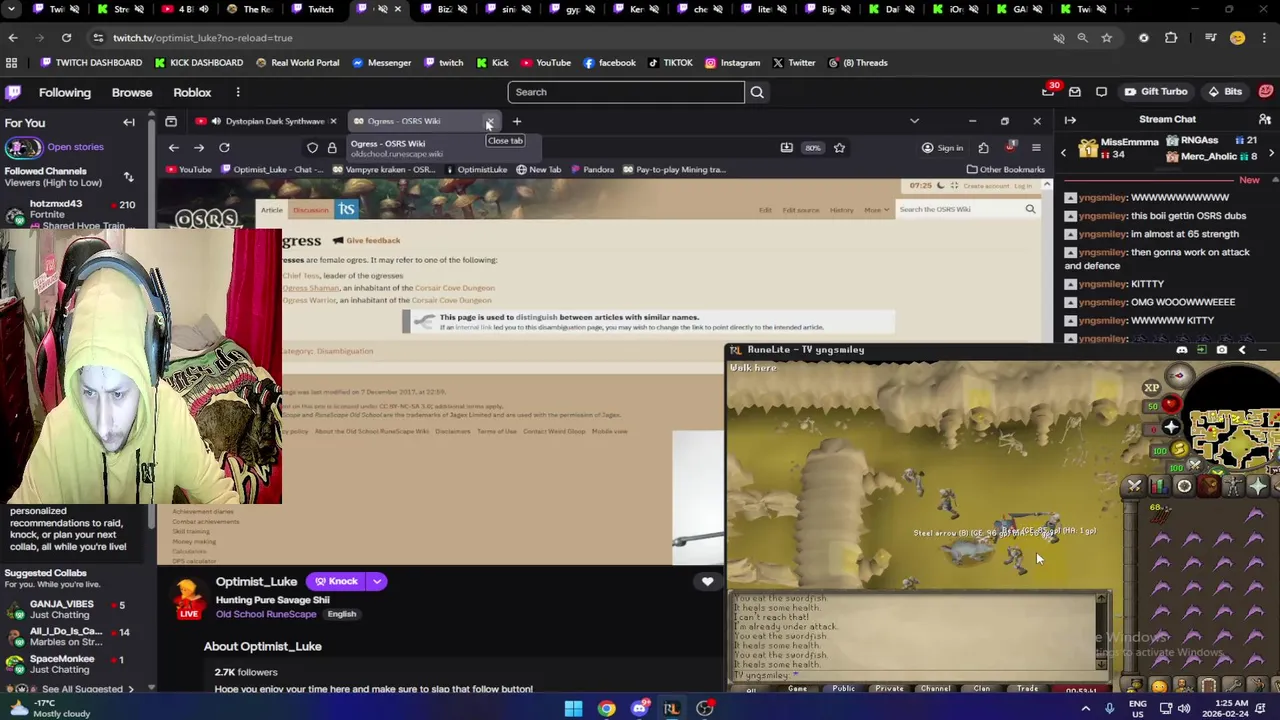Open the TWITCH DASHBOARD bookmark
Viewport: 1280px width, 720px height.
(x=91, y=63)
